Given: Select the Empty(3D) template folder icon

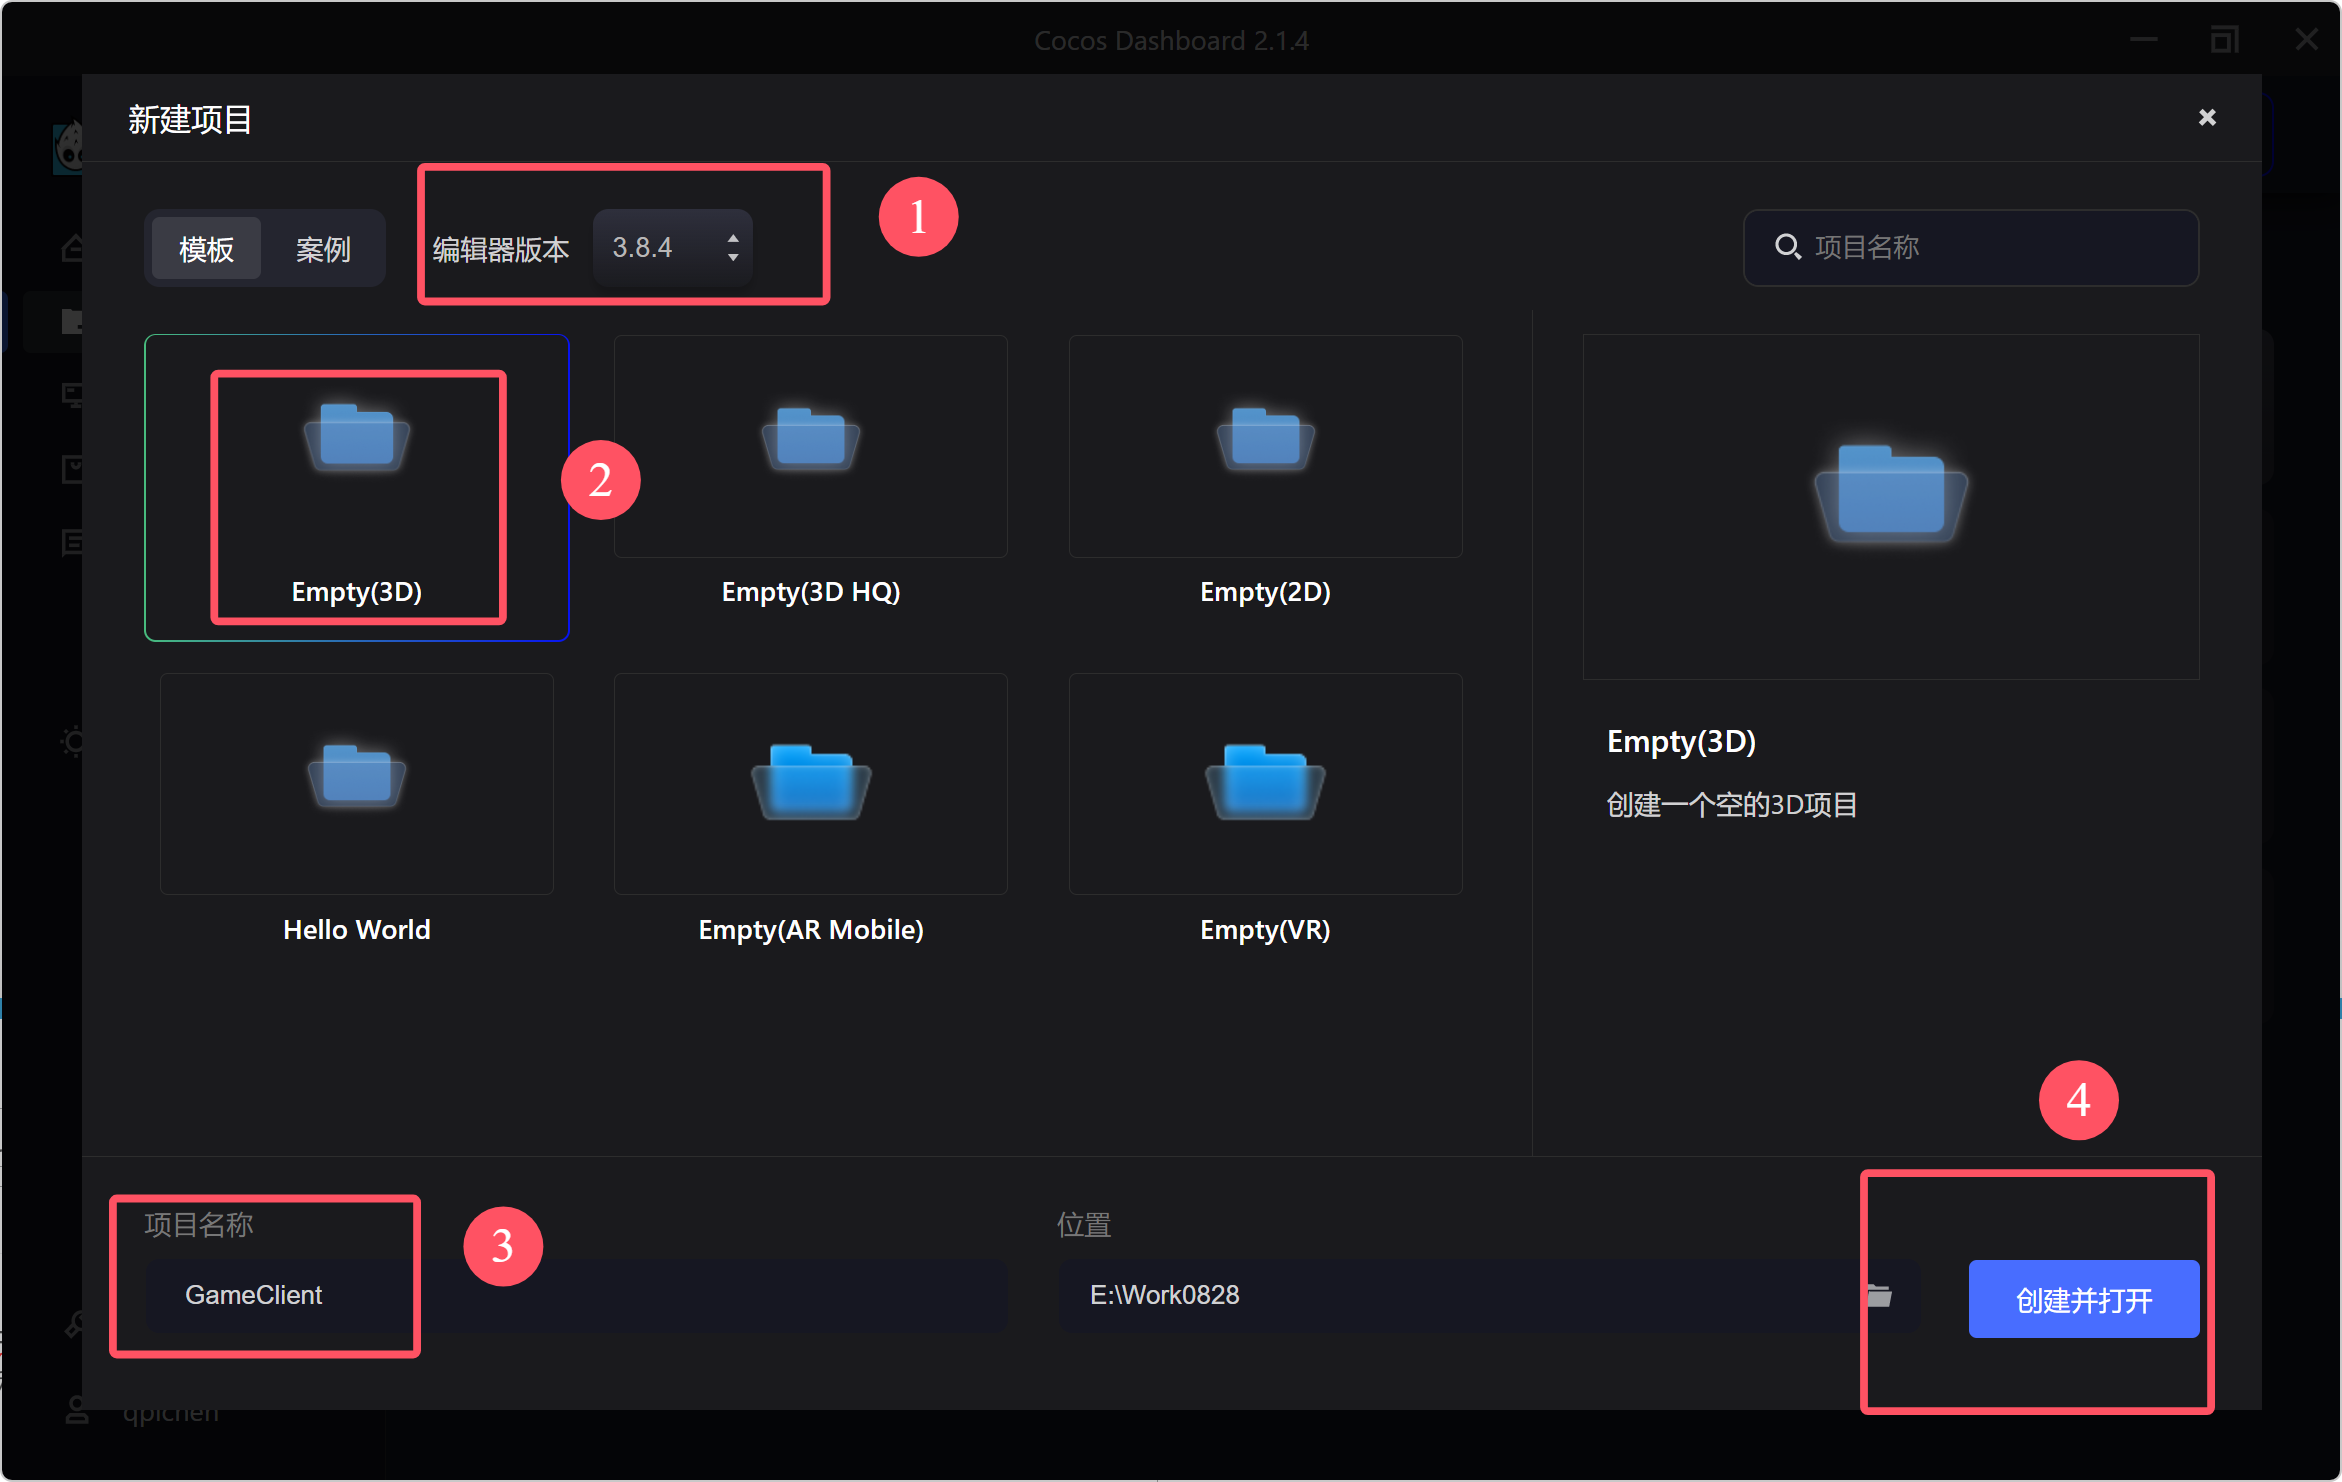Looking at the screenshot, I should 357,437.
